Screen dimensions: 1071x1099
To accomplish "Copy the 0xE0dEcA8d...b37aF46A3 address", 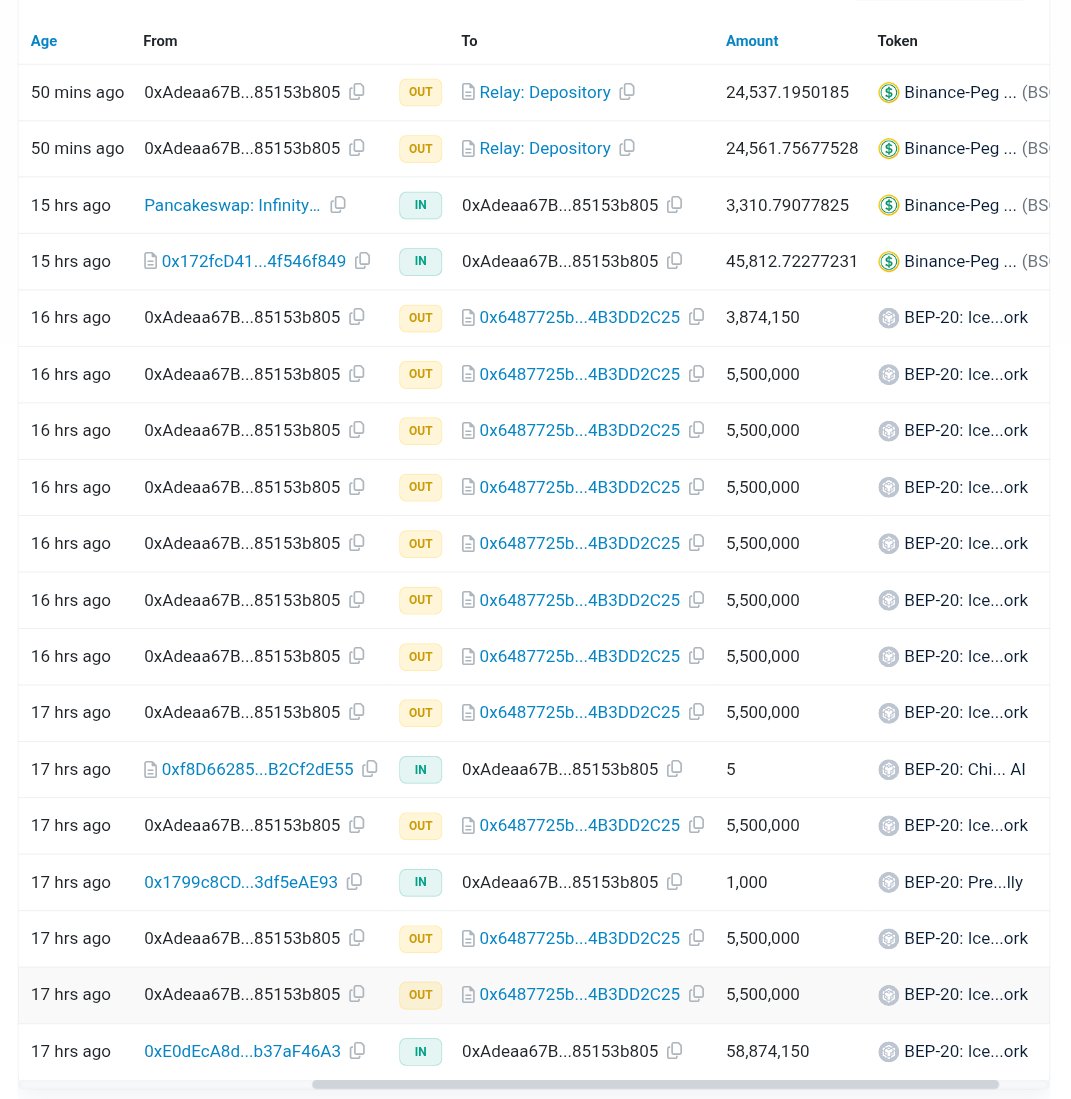I will click(357, 1051).
